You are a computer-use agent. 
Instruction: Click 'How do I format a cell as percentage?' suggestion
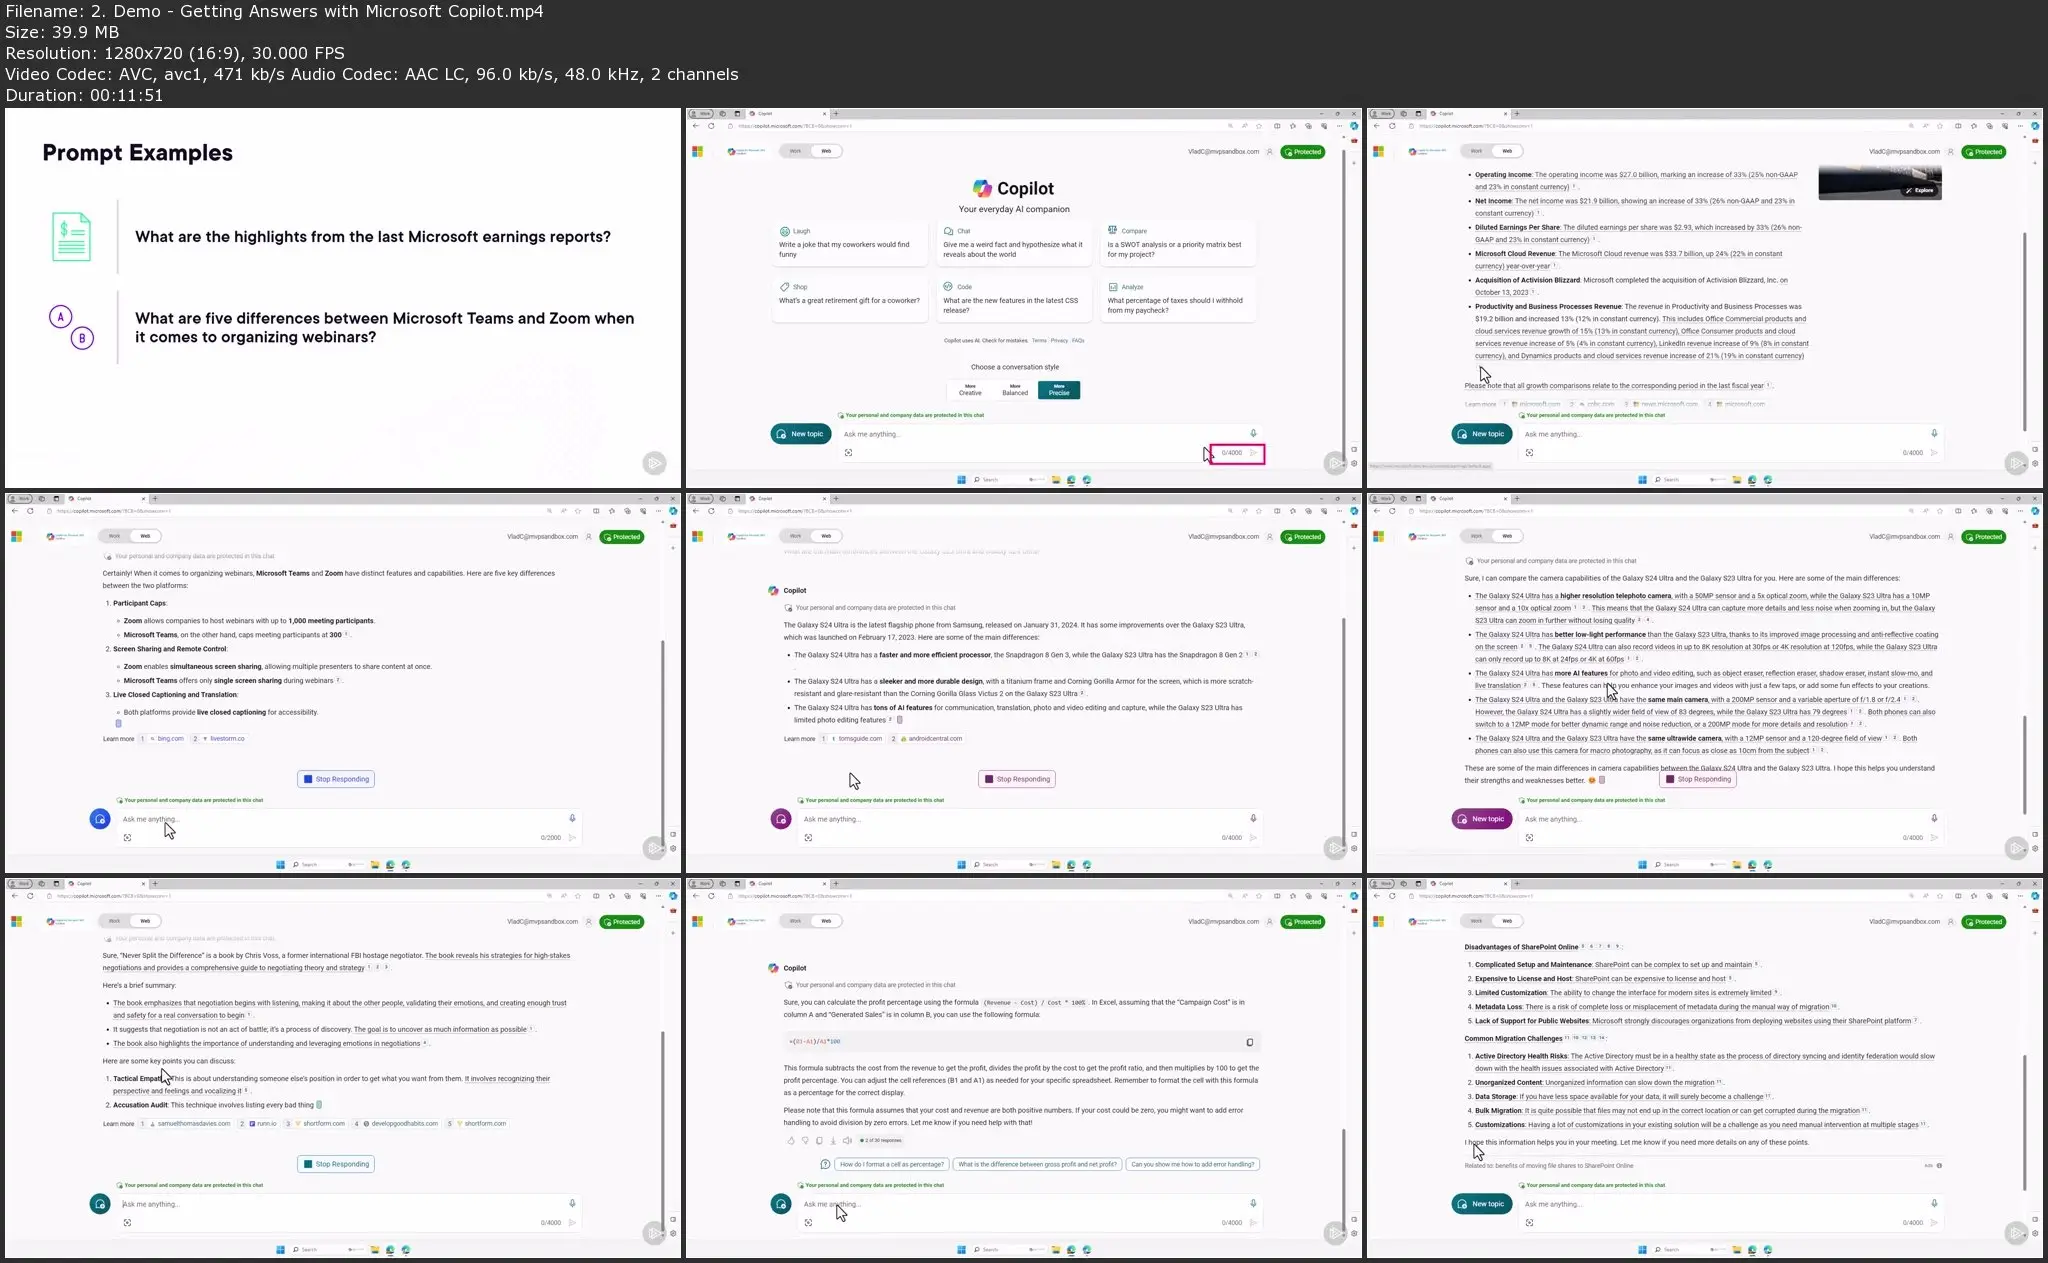point(891,1164)
